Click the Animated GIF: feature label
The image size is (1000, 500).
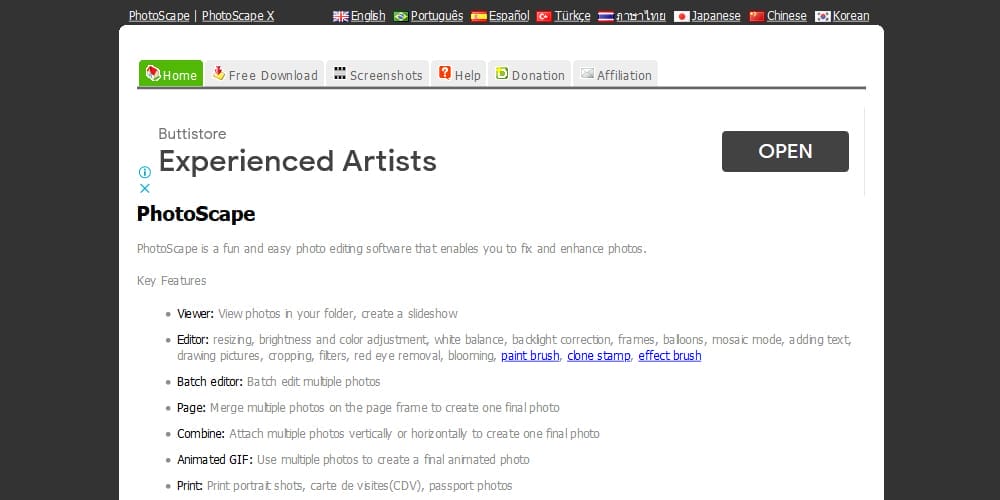tap(215, 460)
